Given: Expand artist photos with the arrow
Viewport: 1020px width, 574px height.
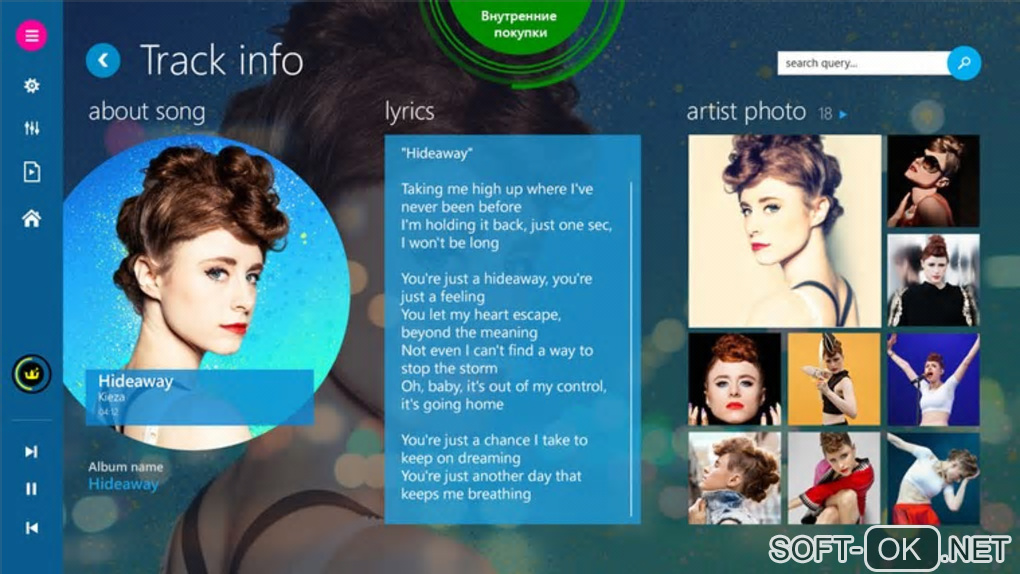Looking at the screenshot, I should tap(843, 115).
